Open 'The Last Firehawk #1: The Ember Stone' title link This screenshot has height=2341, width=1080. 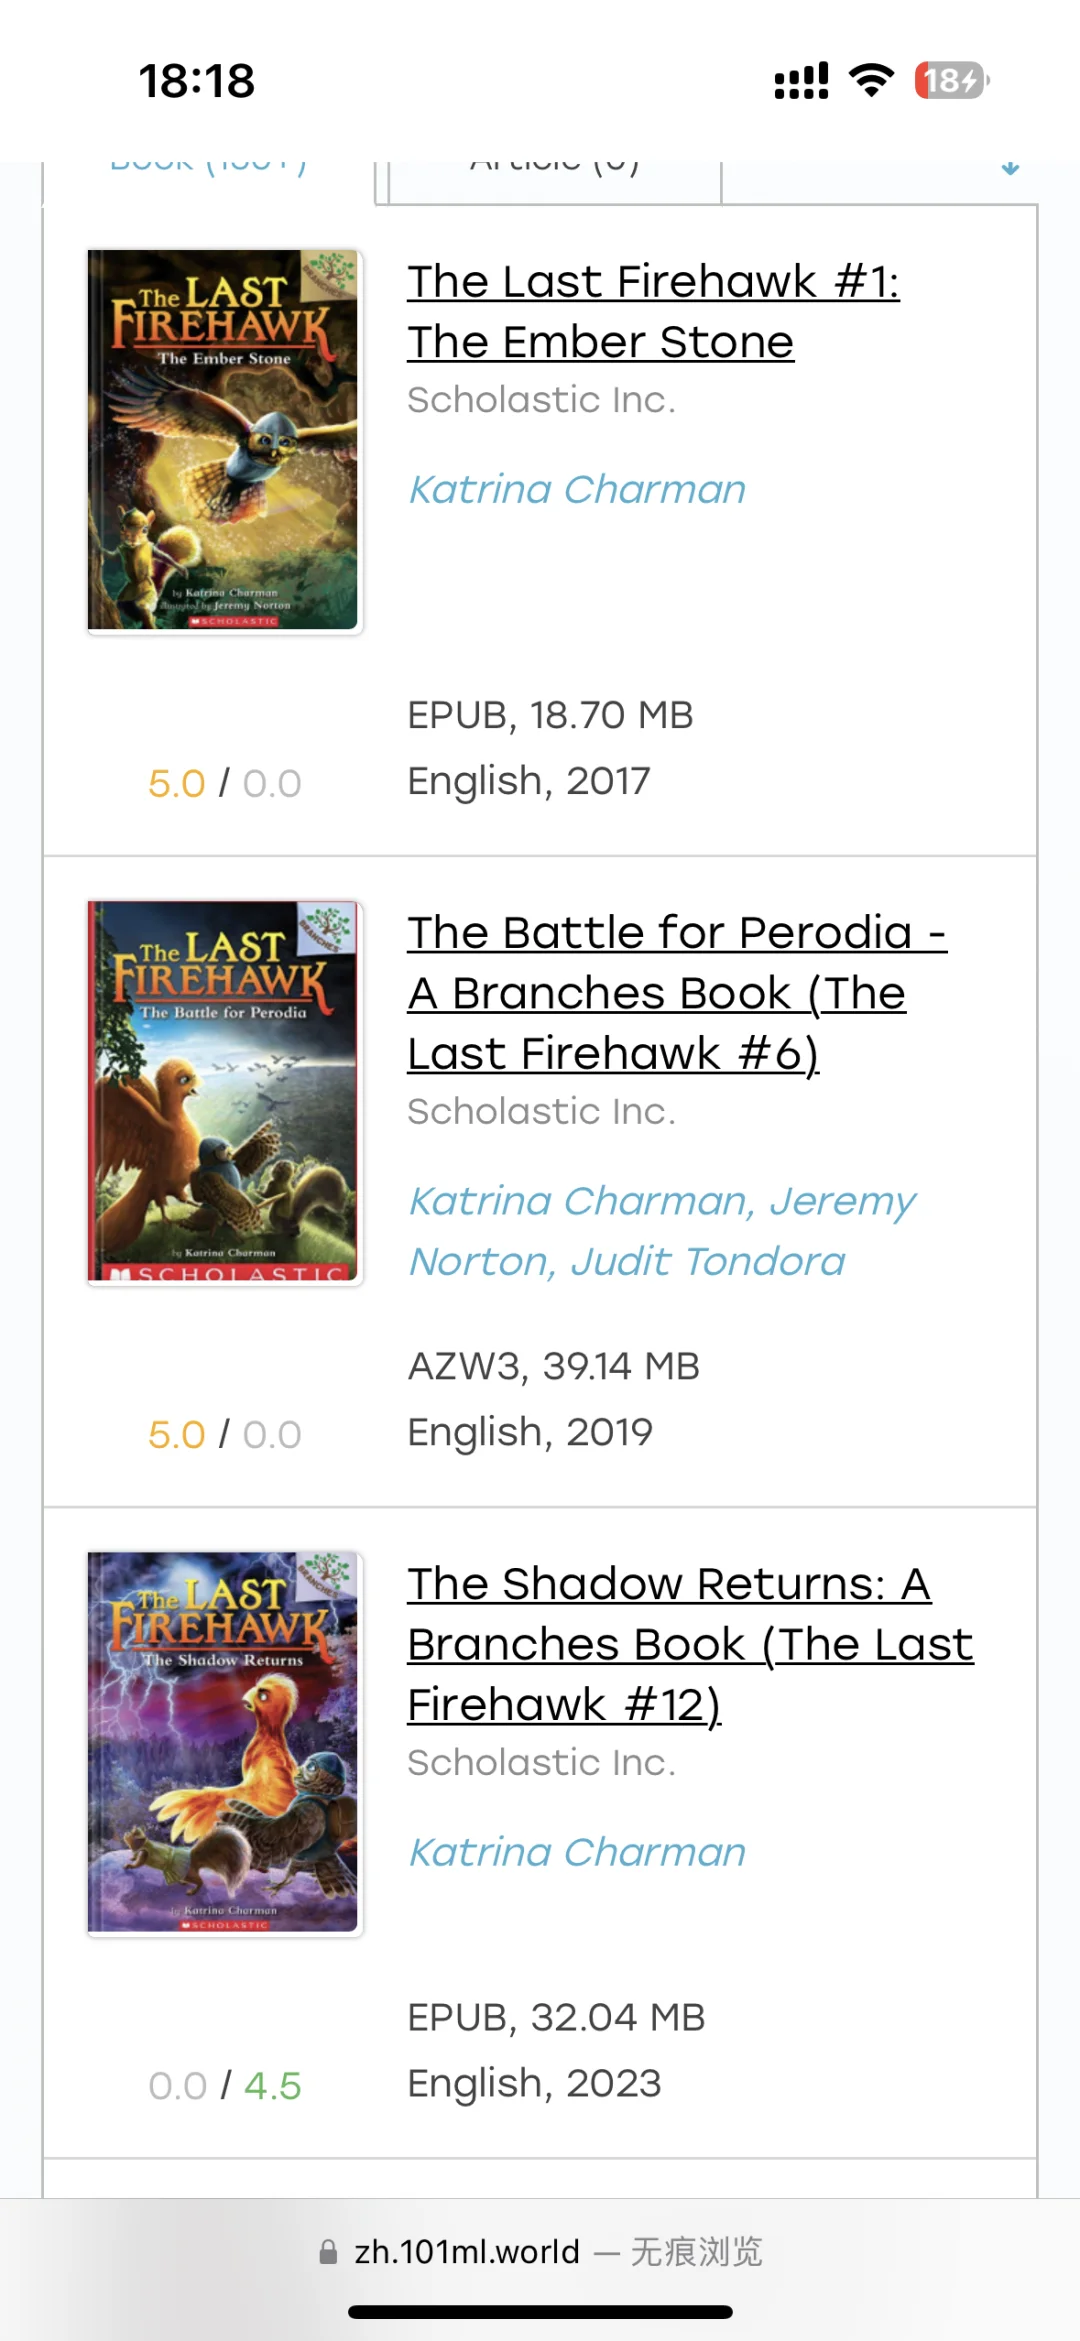[652, 311]
